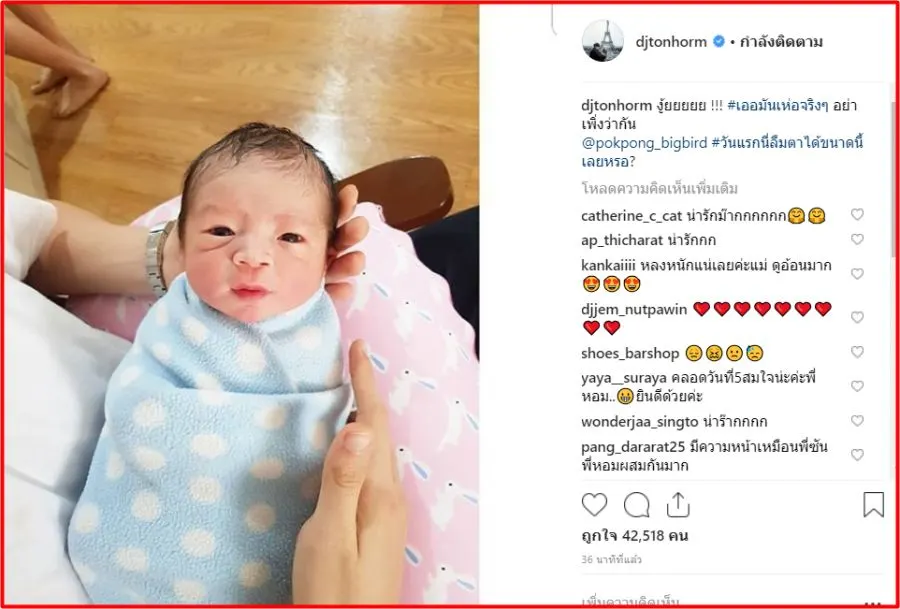Open the comment bubble icon
This screenshot has width=900, height=609.
pos(637,506)
